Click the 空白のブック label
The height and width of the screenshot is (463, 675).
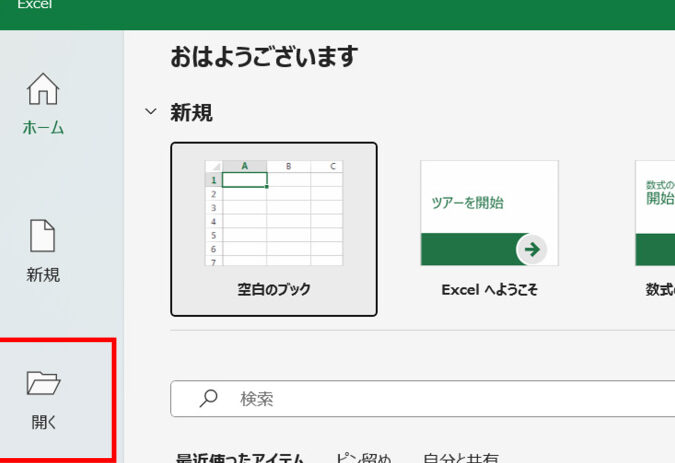click(274, 289)
